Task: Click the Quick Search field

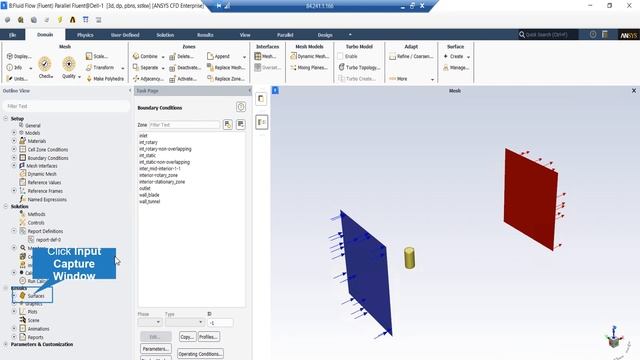Action: [x=548, y=35]
